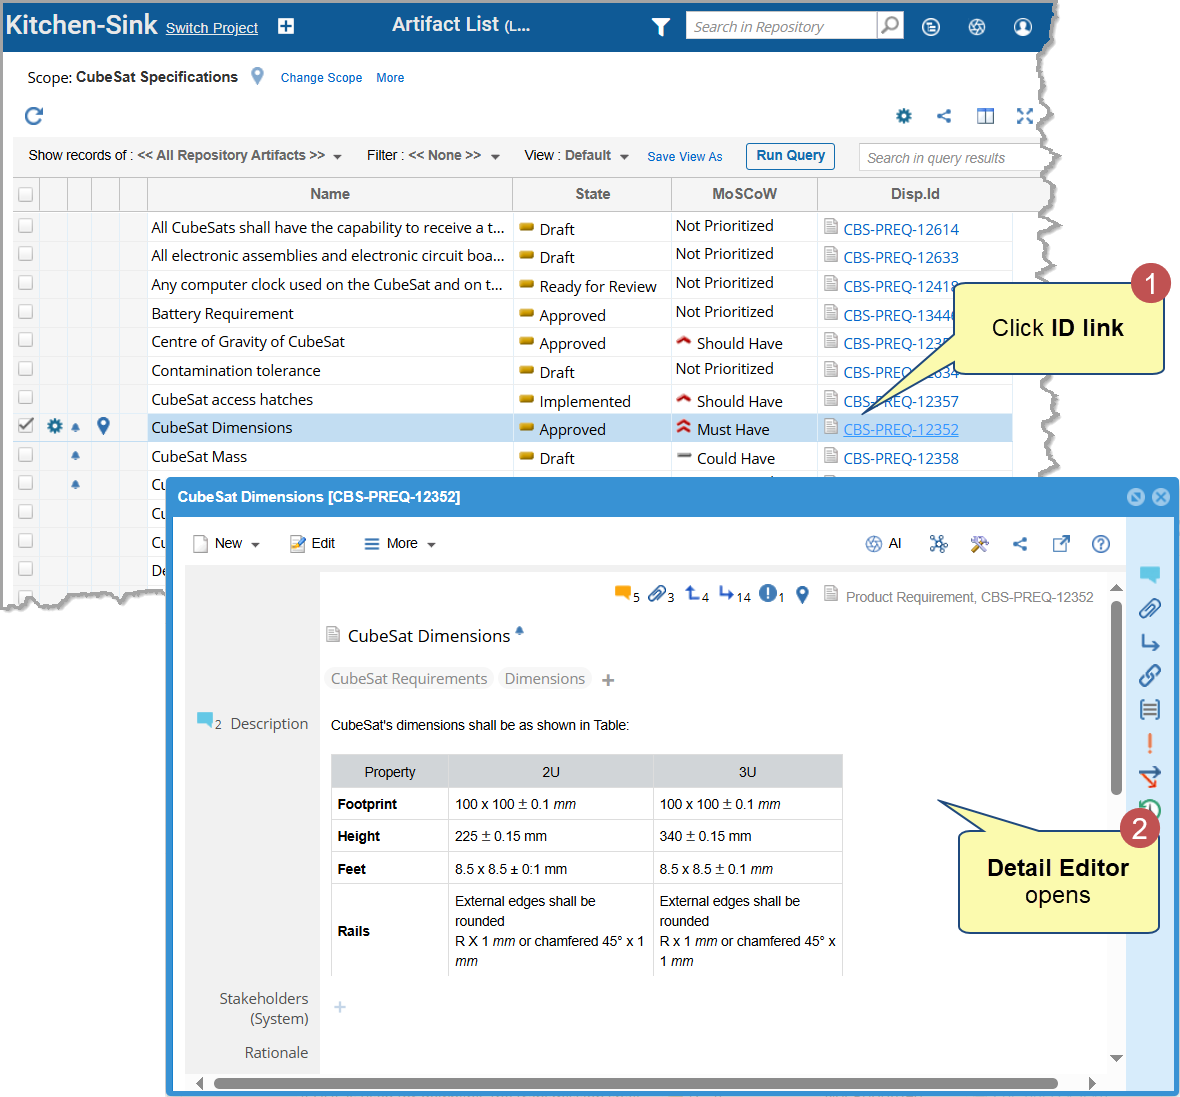
Task: Open the AI assistant in detail editor
Action: 883,544
